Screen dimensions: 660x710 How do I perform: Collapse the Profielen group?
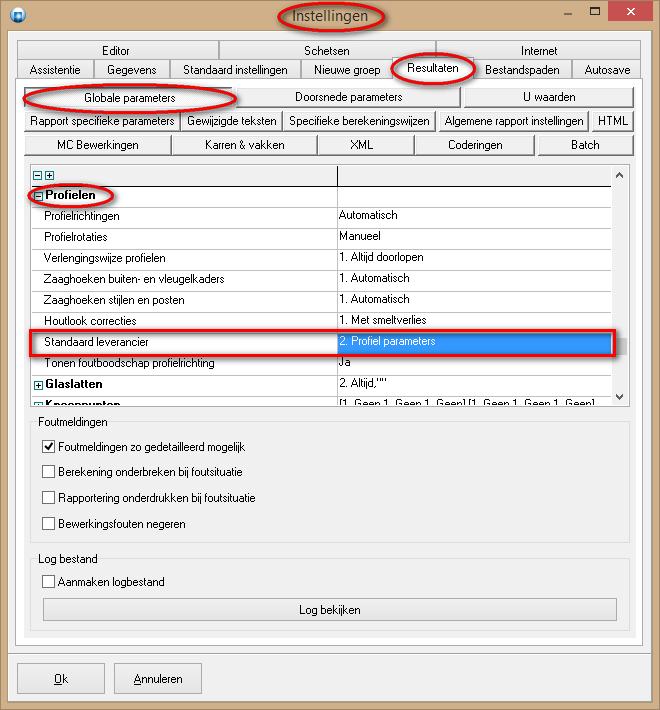coord(38,196)
